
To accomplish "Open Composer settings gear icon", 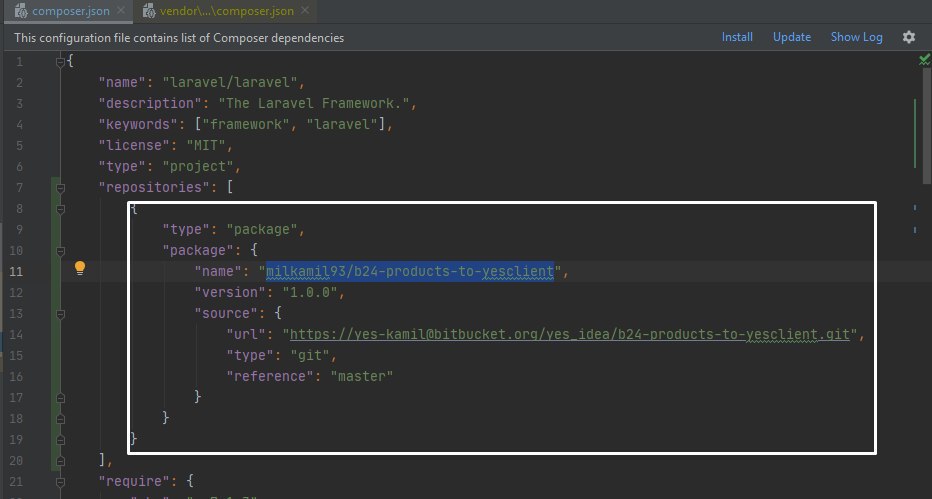I will point(909,37).
